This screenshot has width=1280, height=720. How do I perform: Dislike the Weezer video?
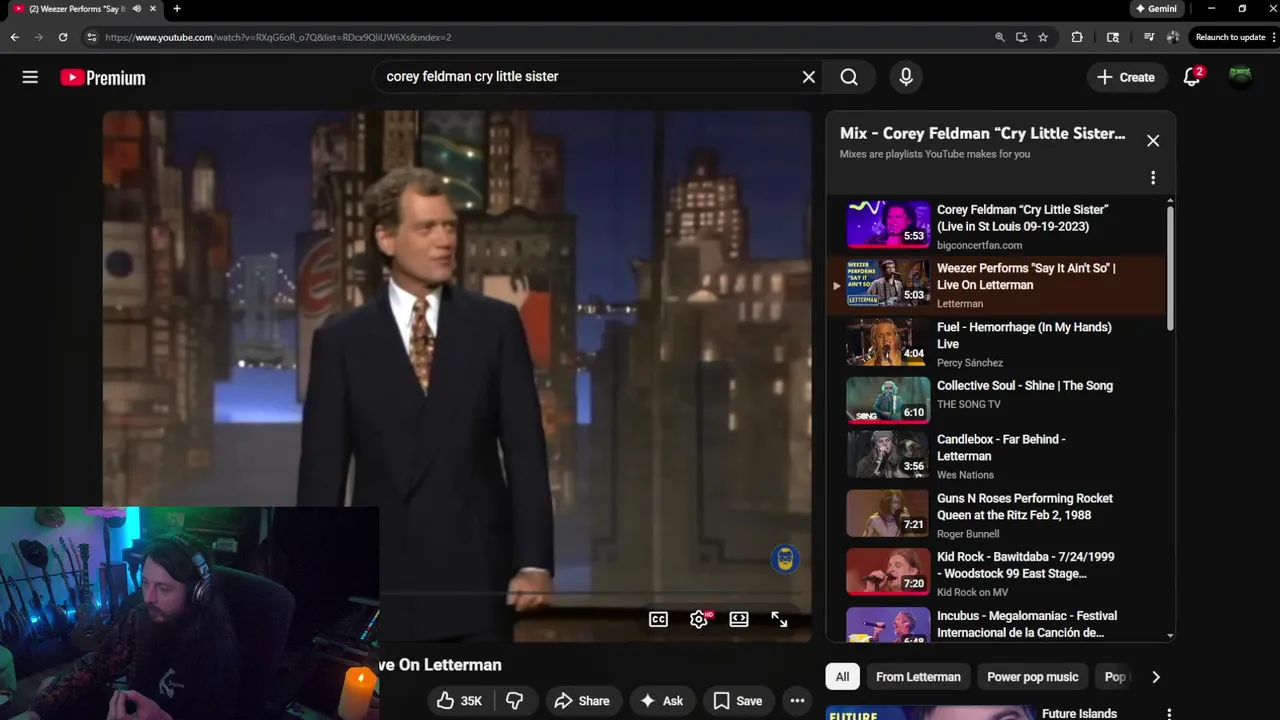[515, 701]
